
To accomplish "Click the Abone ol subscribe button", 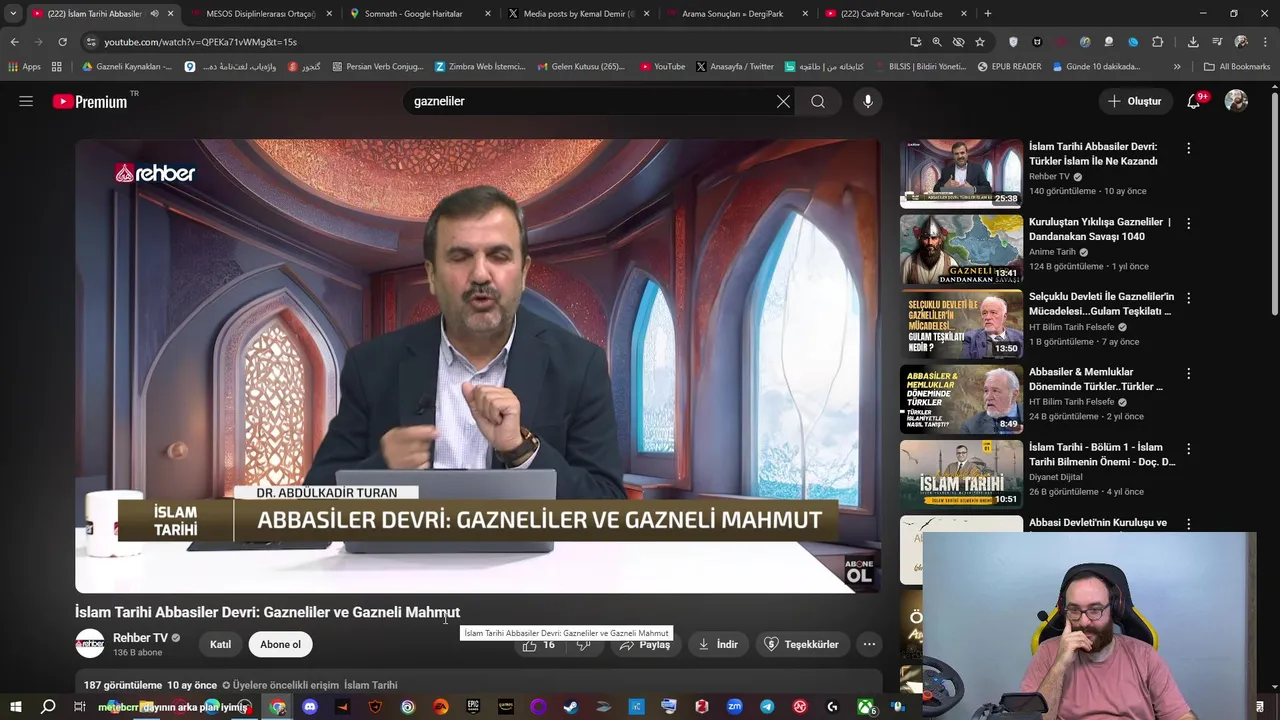I will 280,645.
